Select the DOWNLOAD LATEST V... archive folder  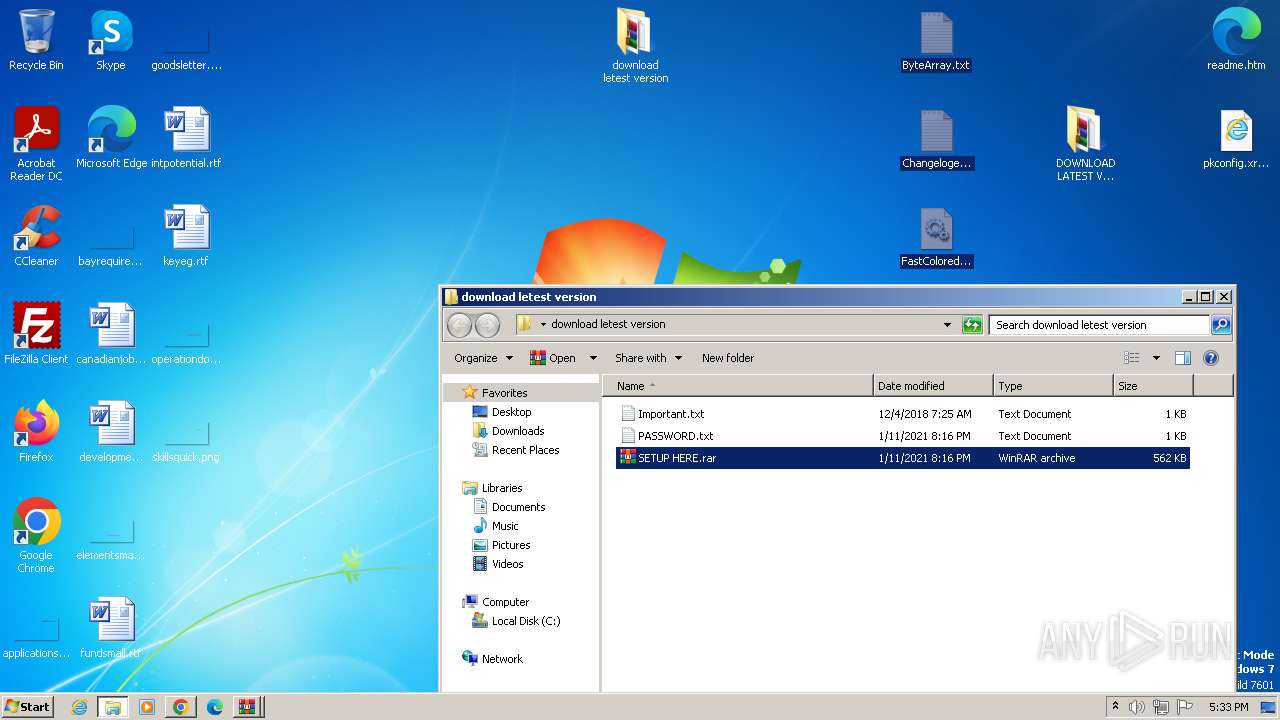click(1085, 143)
